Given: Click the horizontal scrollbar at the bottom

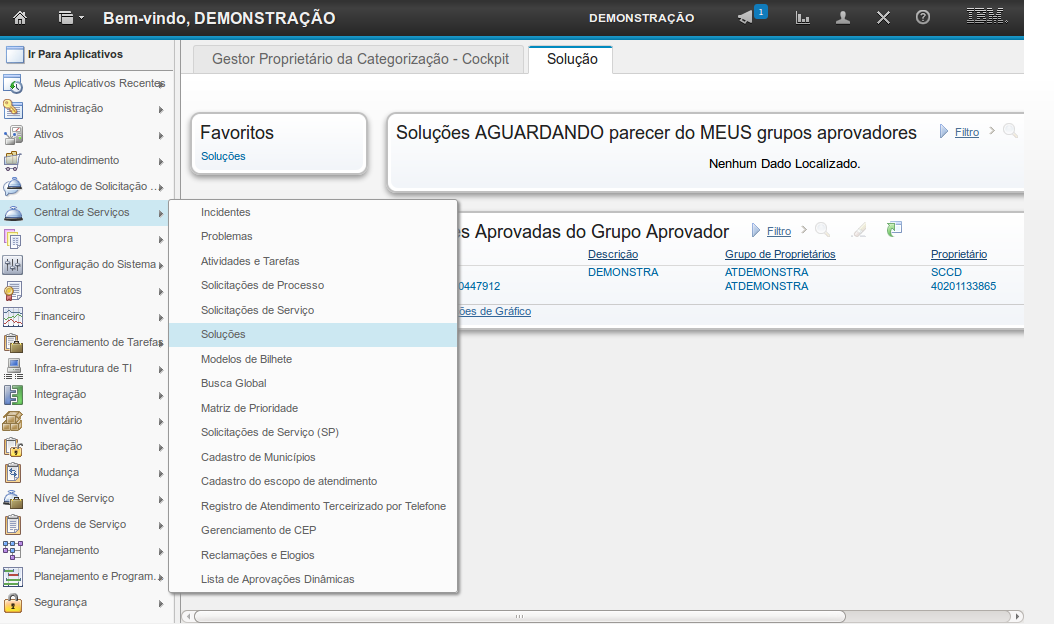Looking at the screenshot, I should 520,616.
